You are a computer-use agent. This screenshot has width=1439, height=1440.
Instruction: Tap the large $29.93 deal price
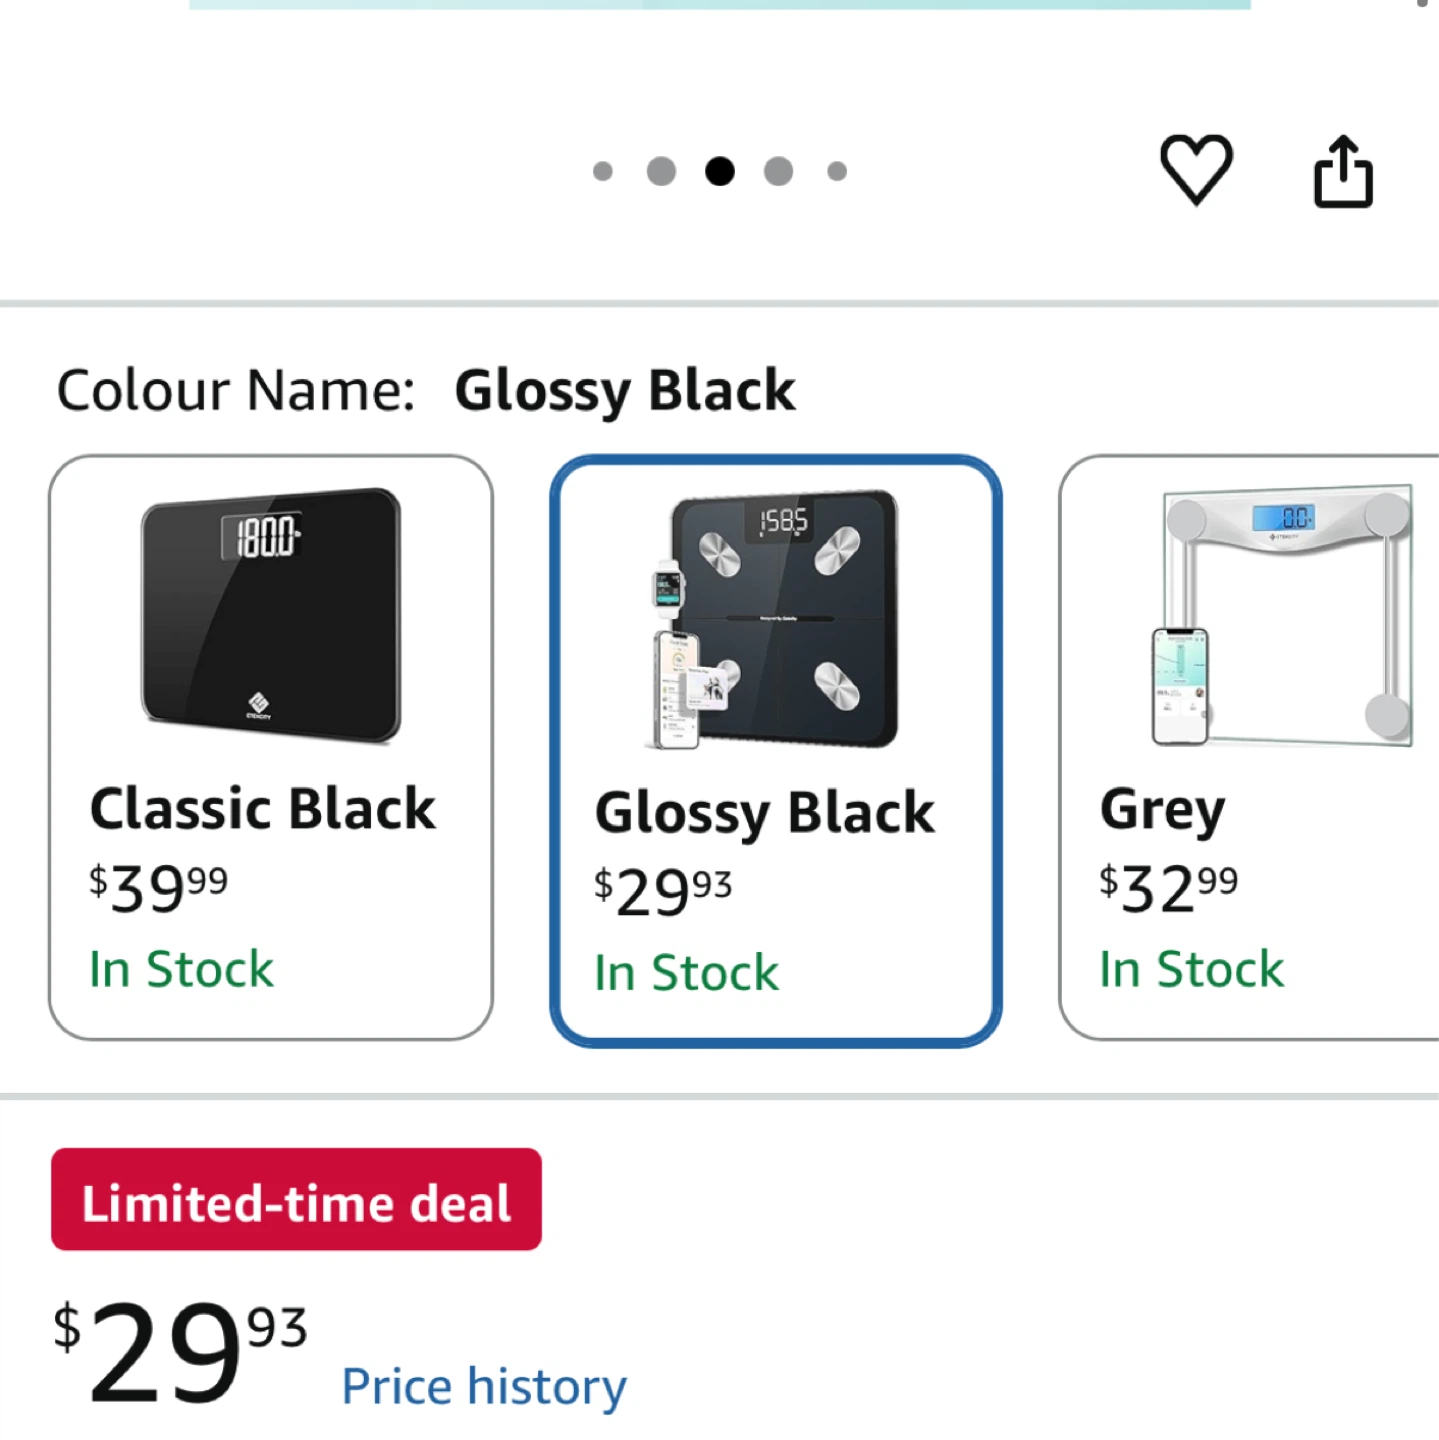click(180, 1350)
